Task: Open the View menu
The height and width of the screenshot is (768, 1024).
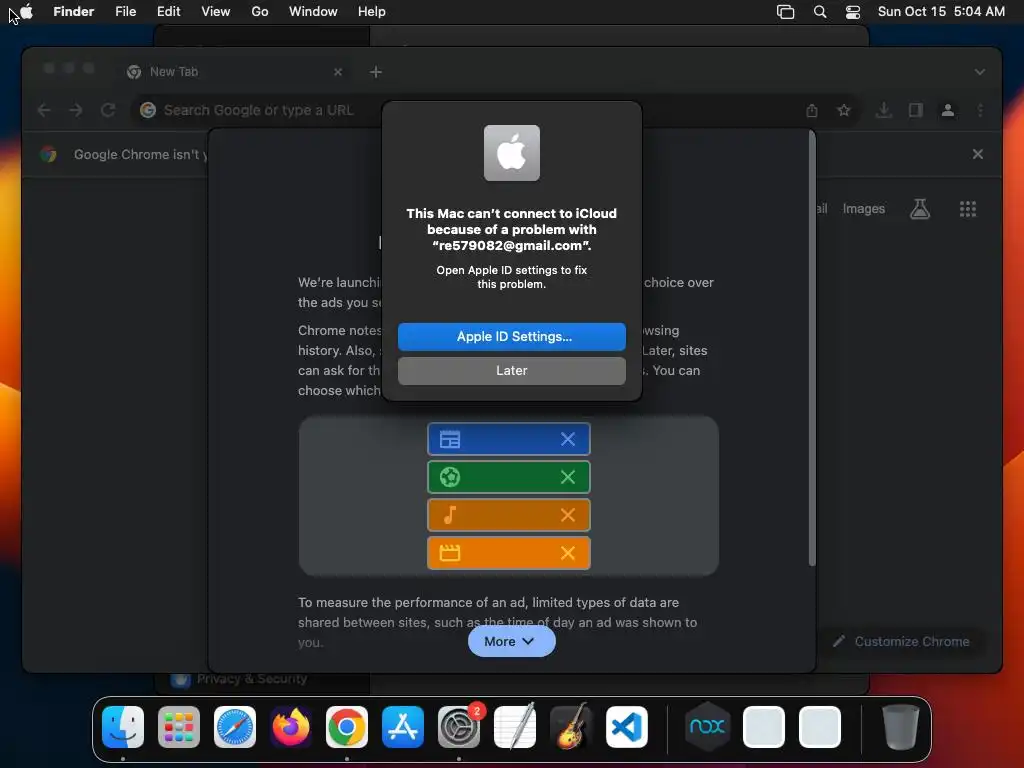Action: coord(216,11)
